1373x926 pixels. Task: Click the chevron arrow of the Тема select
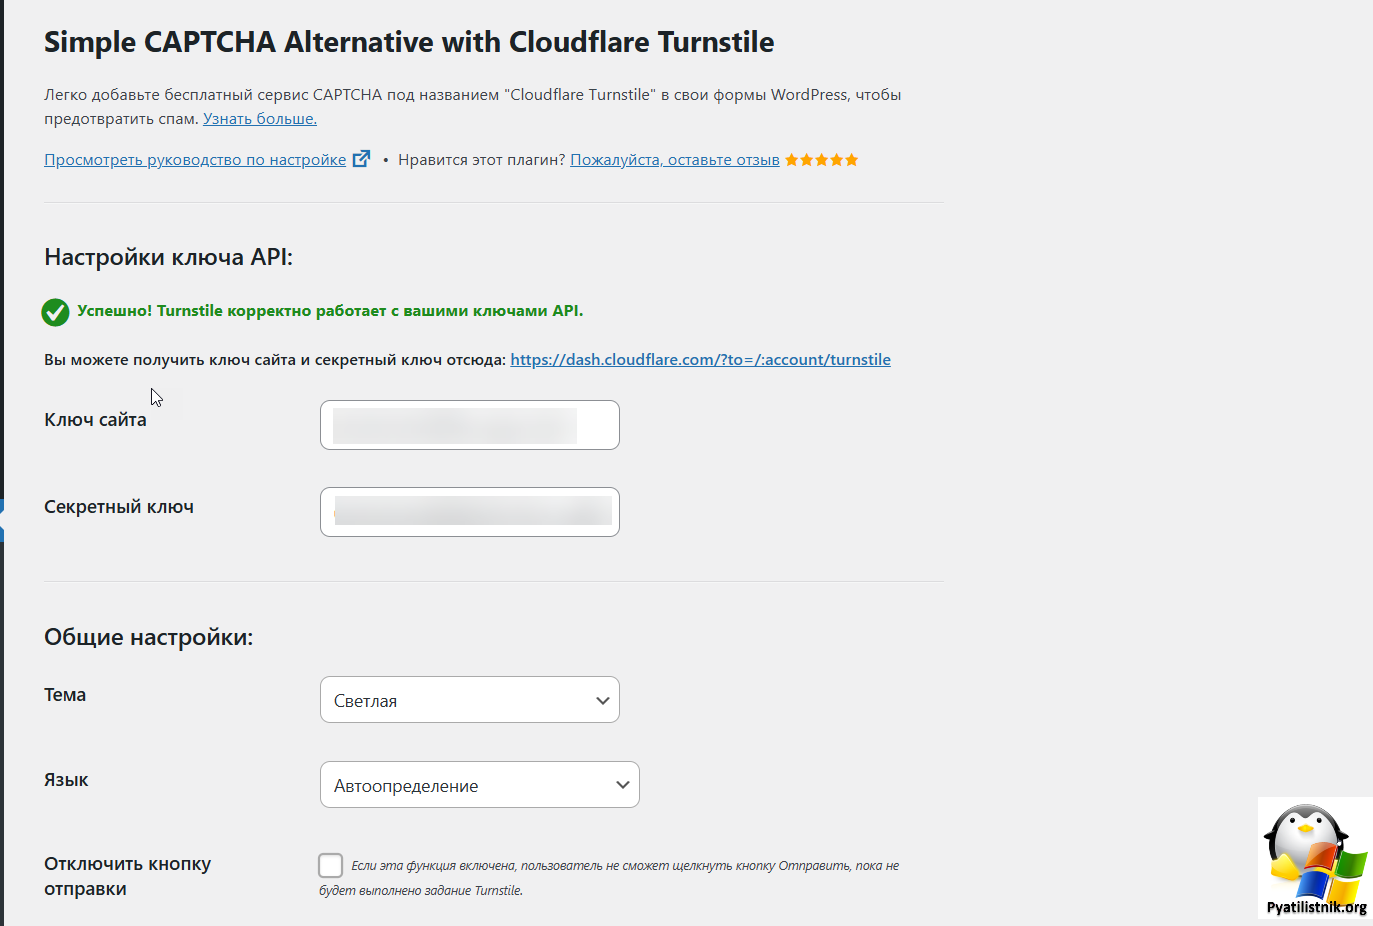(602, 701)
